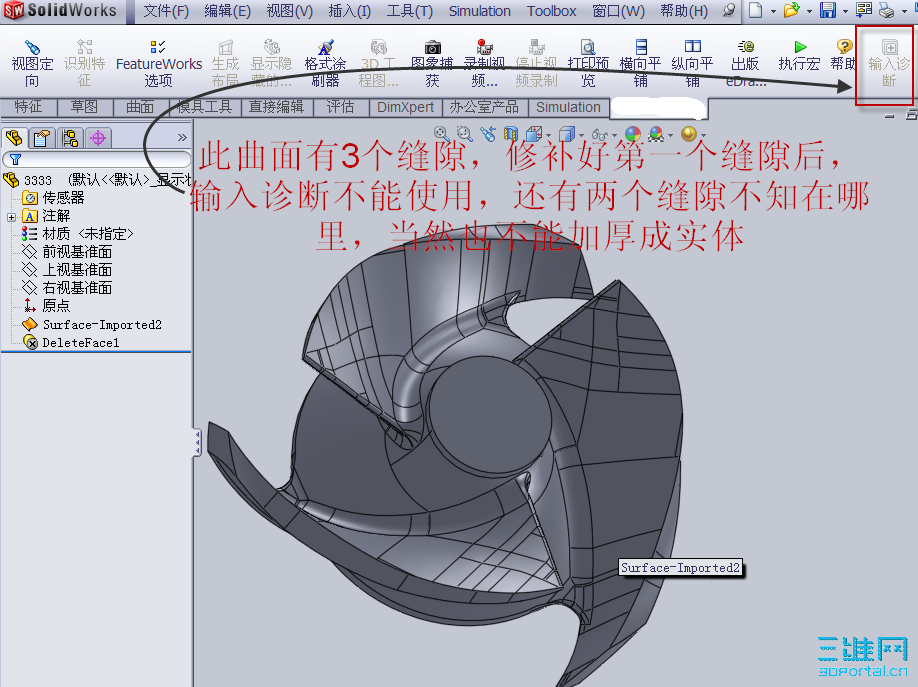Click the icon left of Print in title bar
918x687 pixels.
tap(864, 10)
